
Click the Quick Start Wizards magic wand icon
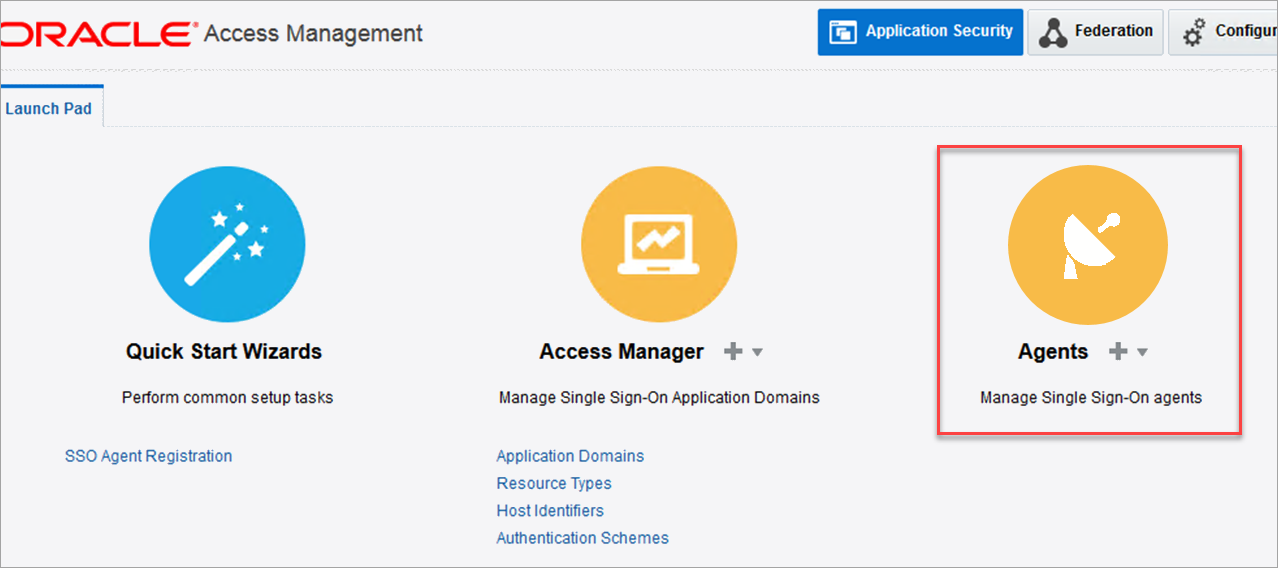click(x=227, y=245)
